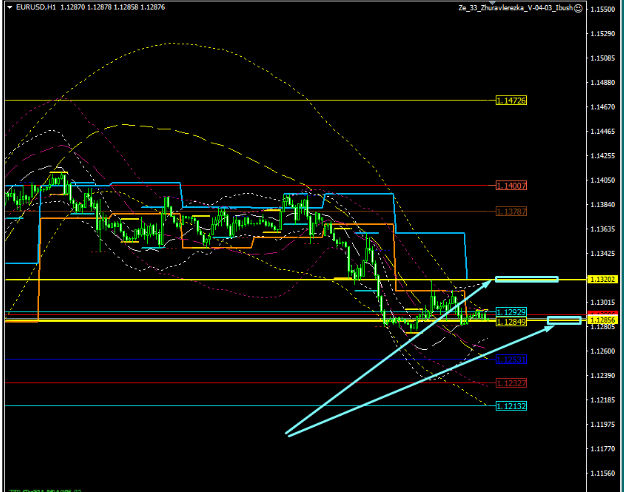Click the horizontal yellow line at 1.14726 level
Image resolution: width=624 pixels, height=492 pixels.
coord(250,101)
